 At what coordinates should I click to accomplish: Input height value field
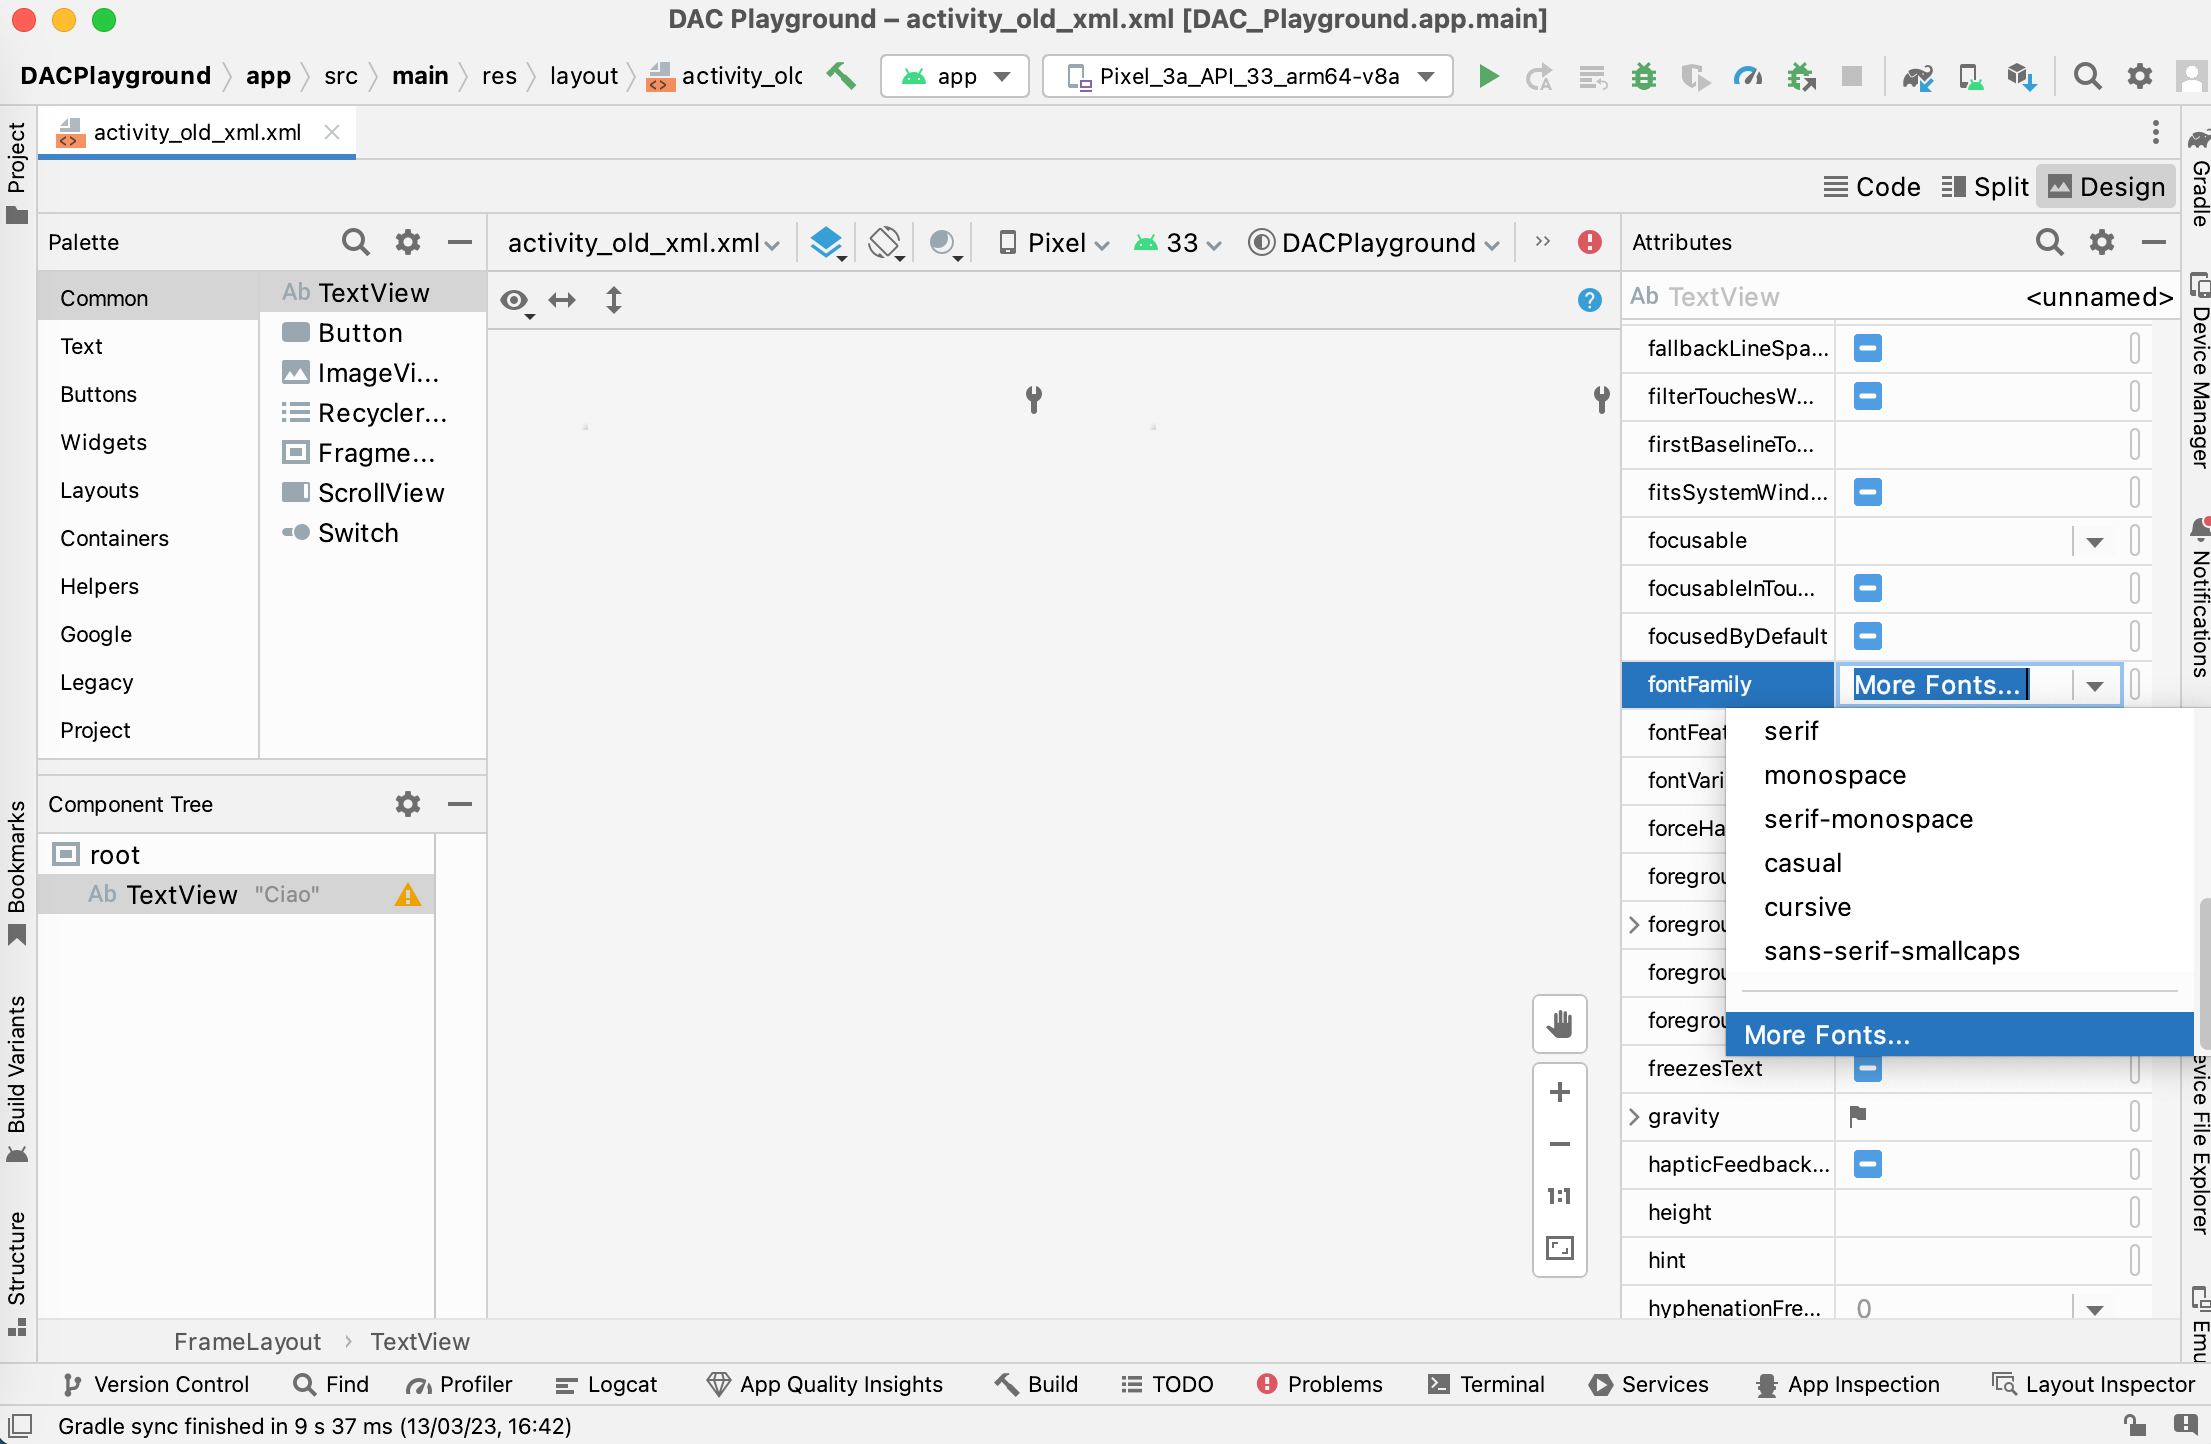(1982, 1212)
